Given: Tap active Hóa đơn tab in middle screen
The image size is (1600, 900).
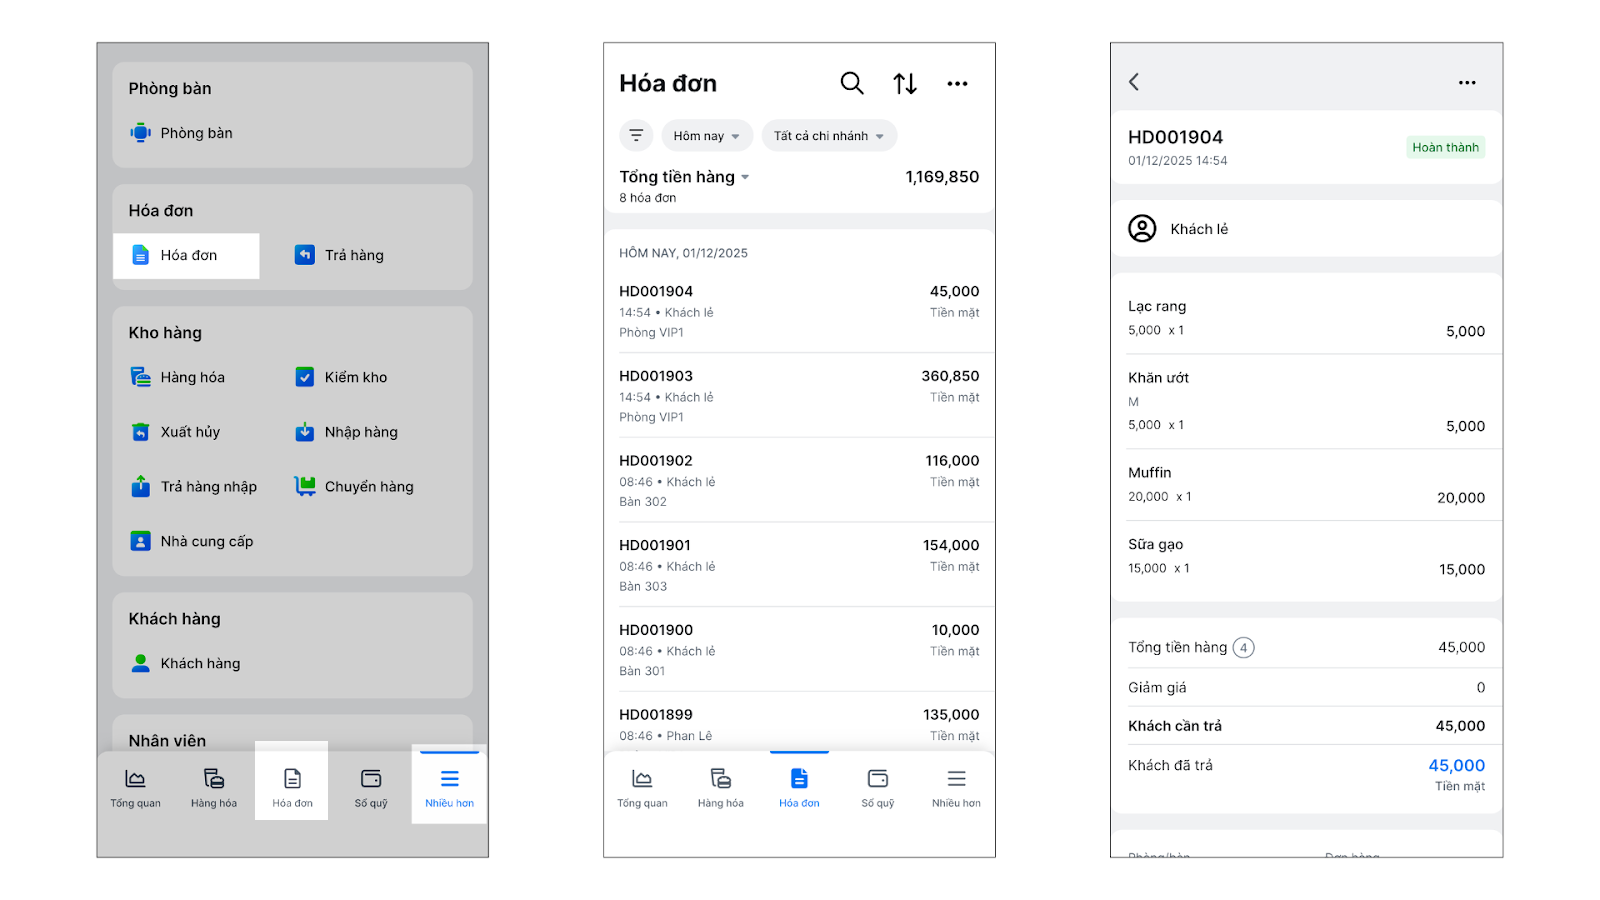Looking at the screenshot, I should (799, 788).
